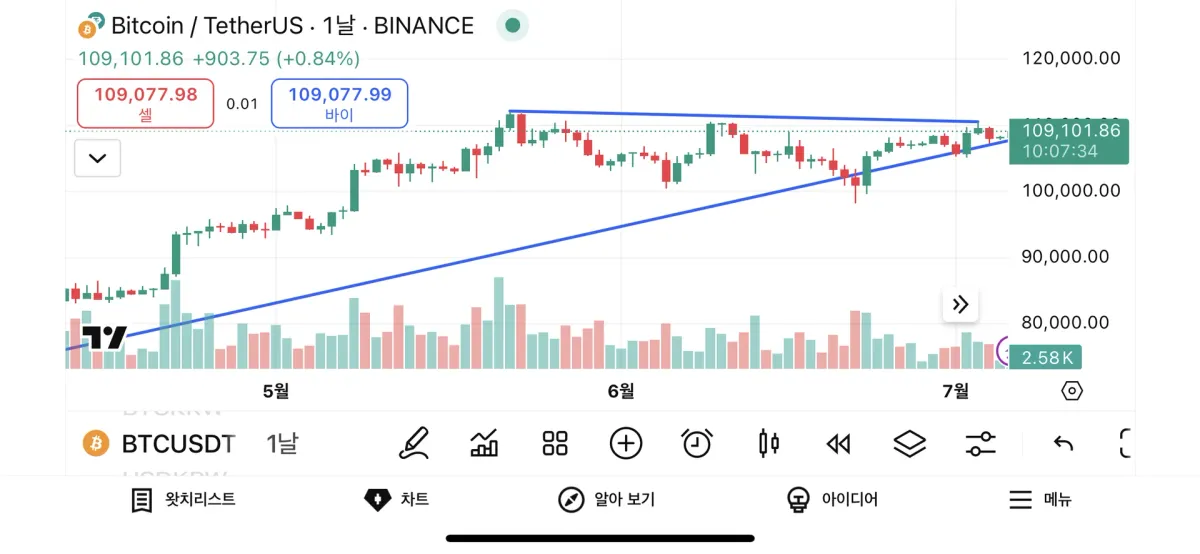Open the hexagon chart settings icon
The image size is (1200, 554).
point(1072,390)
